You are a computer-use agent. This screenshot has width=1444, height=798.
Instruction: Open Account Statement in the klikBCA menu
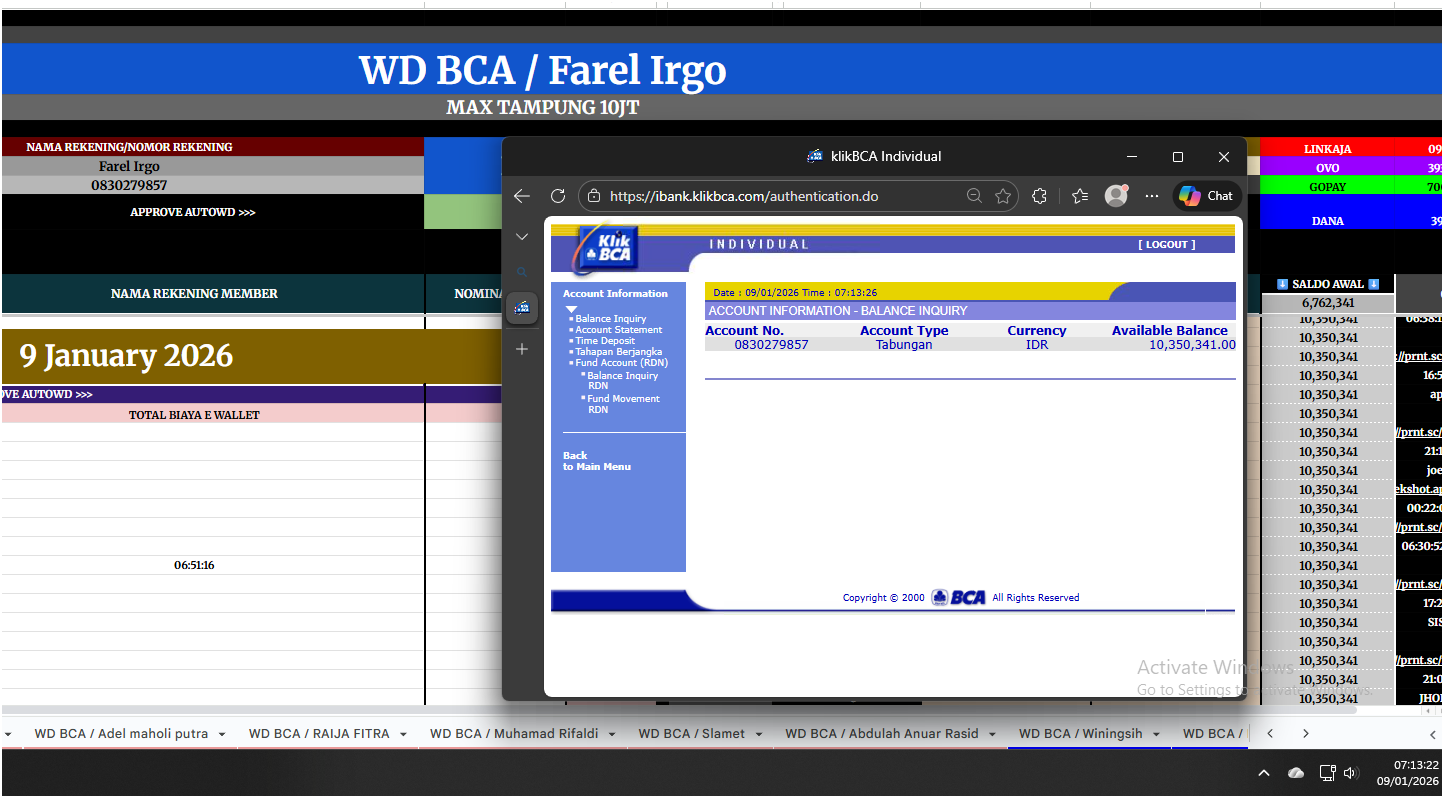tap(618, 330)
